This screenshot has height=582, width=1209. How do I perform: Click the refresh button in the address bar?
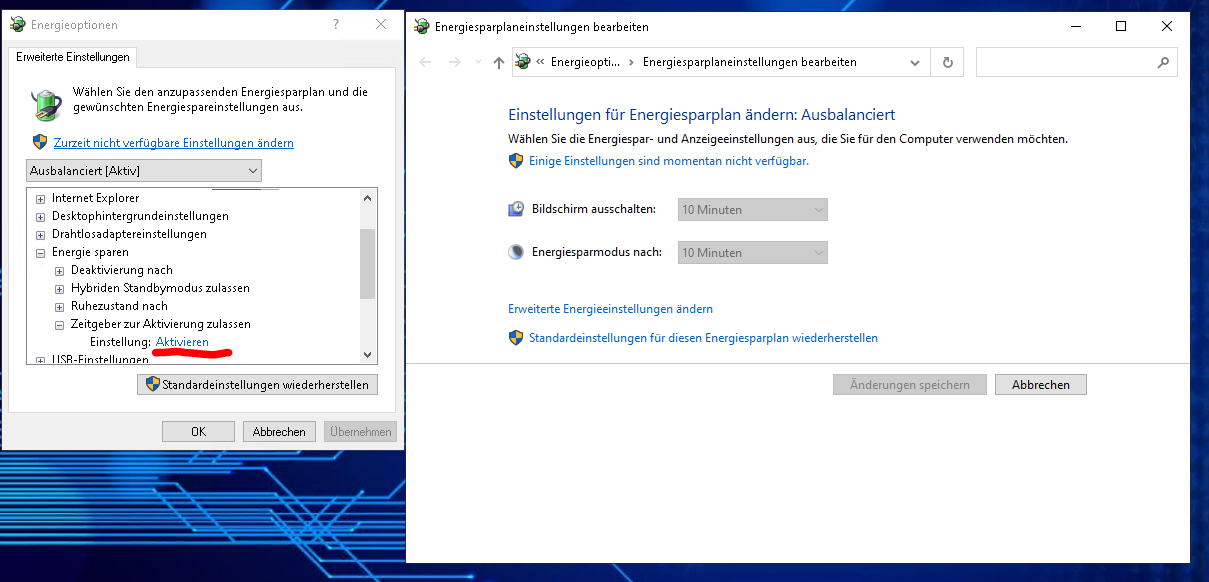(948, 62)
